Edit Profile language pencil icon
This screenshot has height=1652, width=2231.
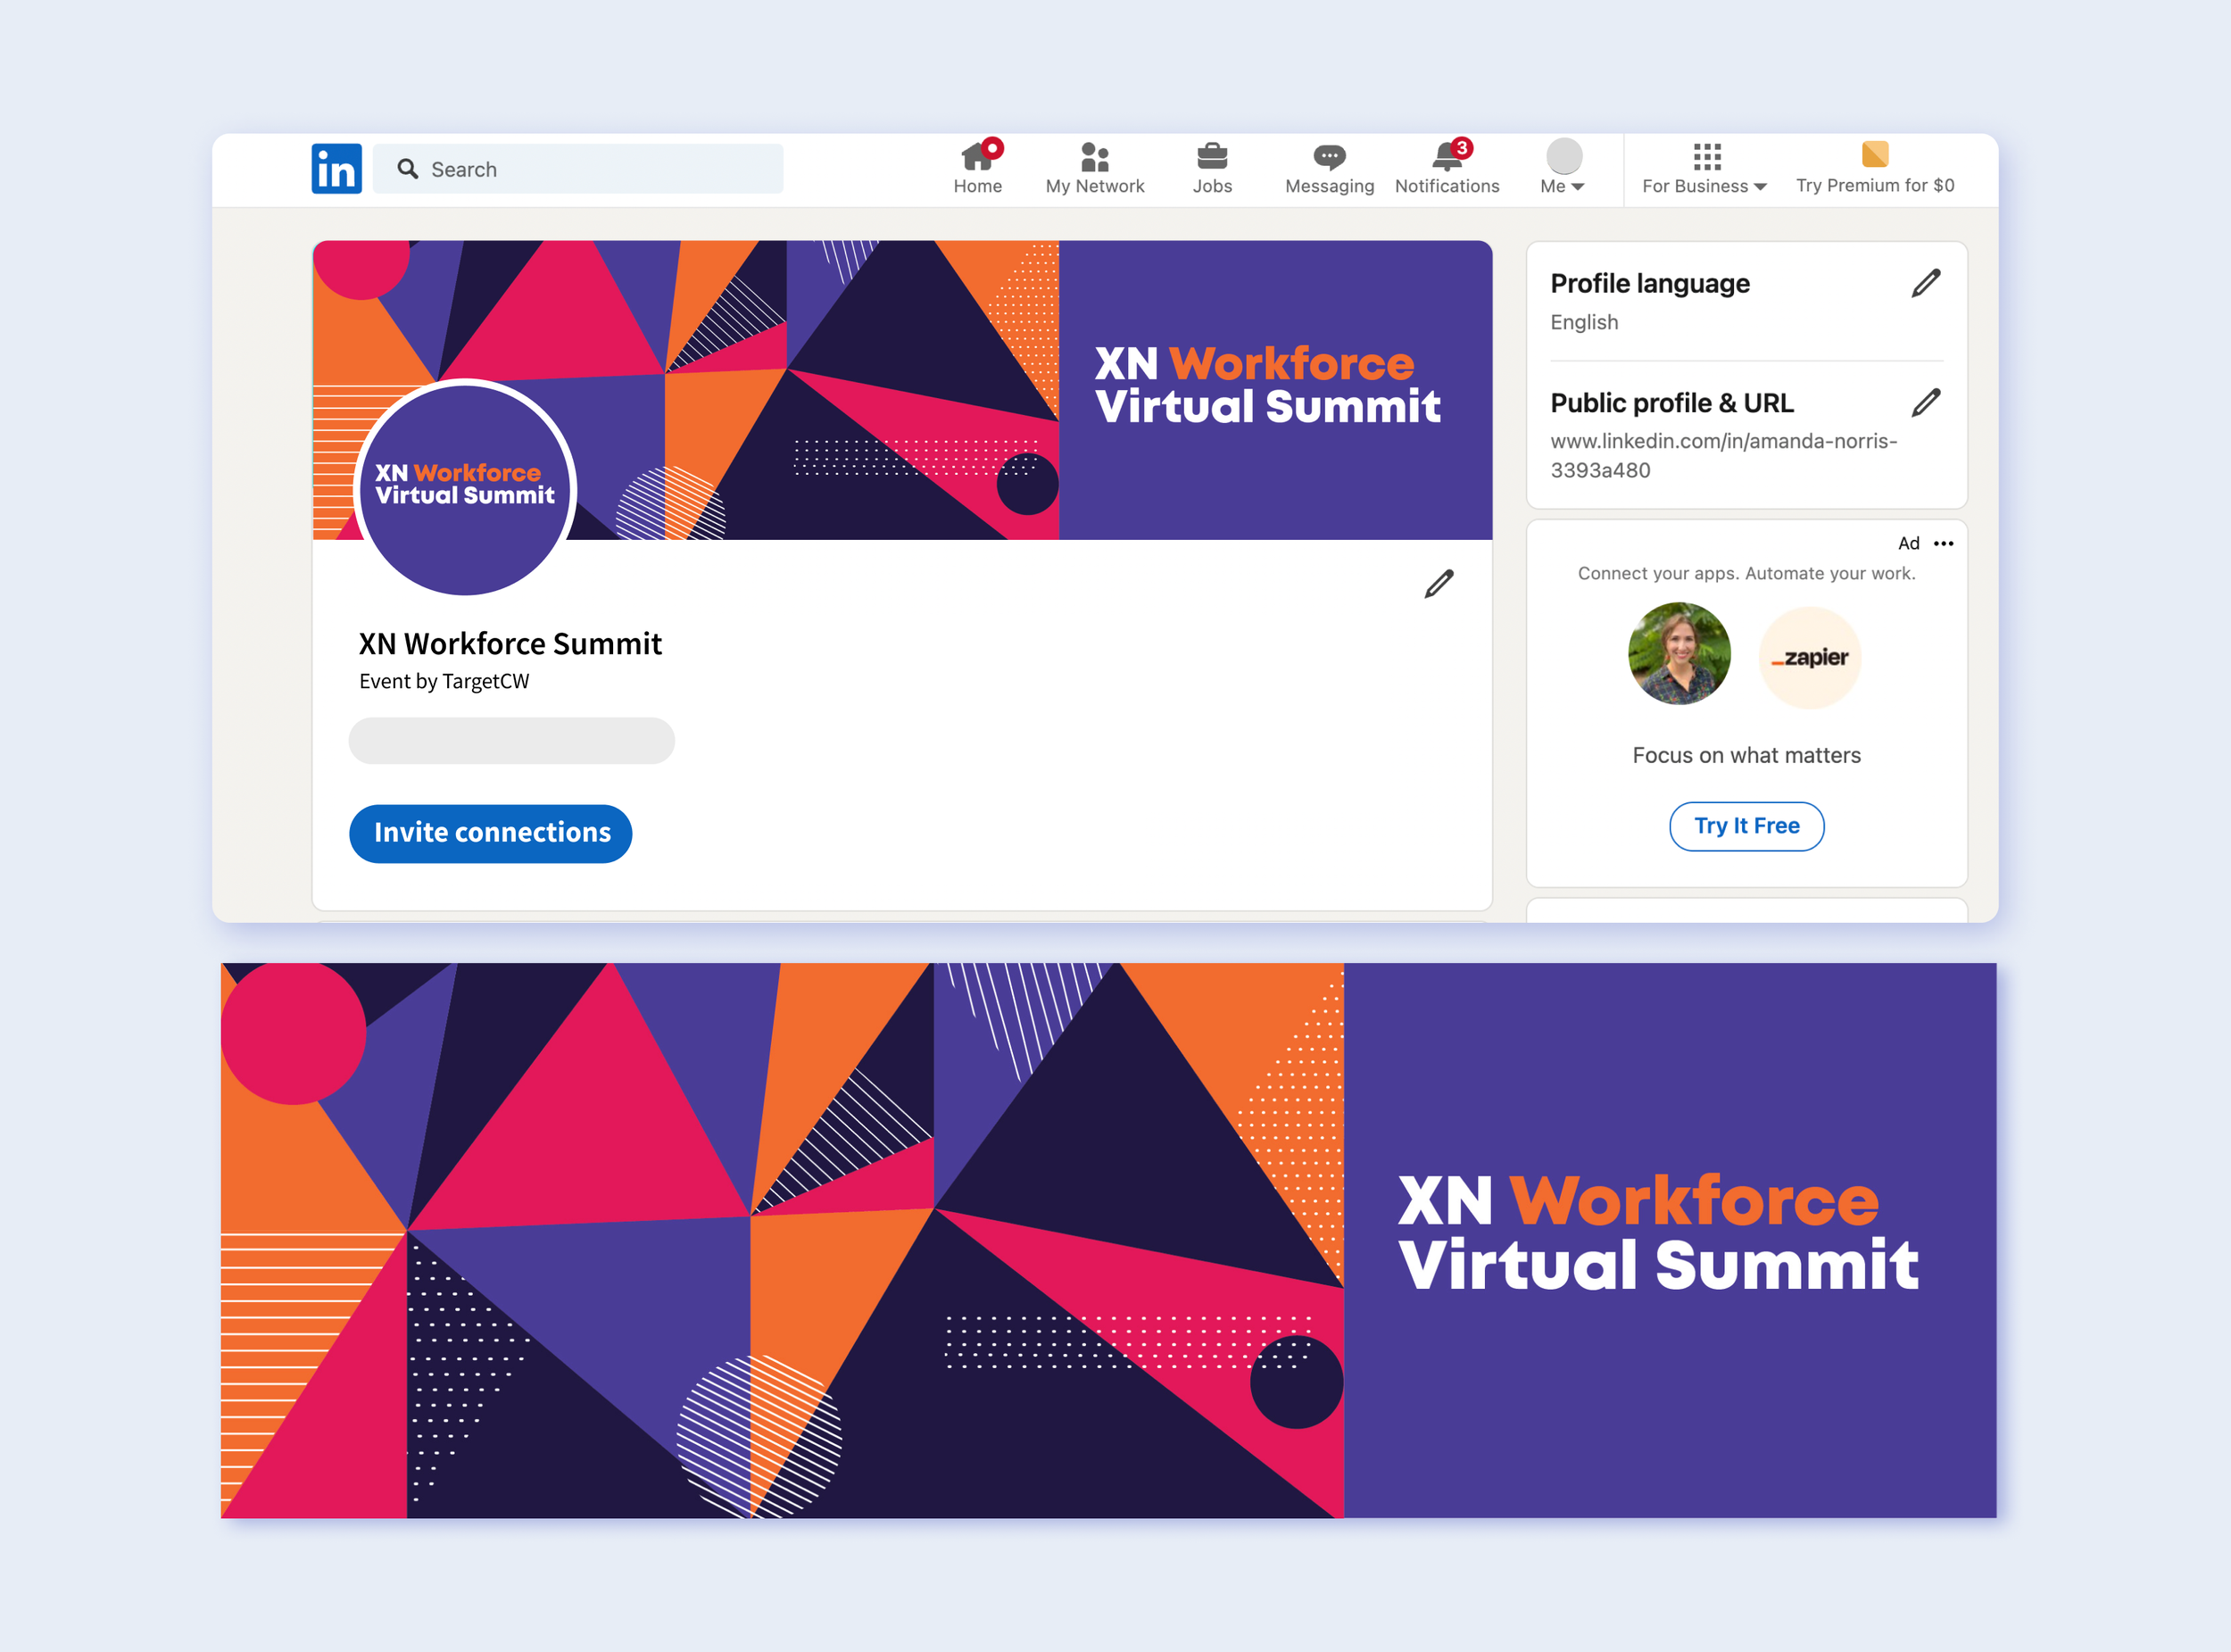coord(1926,283)
